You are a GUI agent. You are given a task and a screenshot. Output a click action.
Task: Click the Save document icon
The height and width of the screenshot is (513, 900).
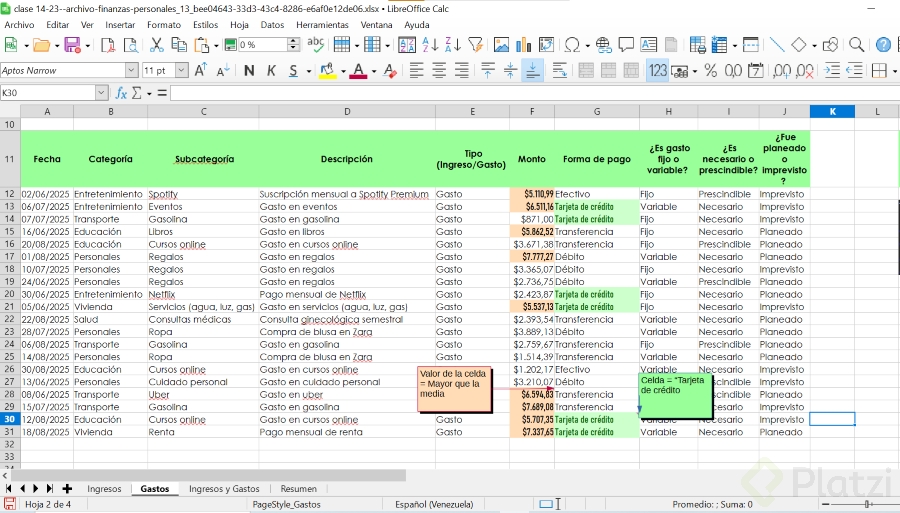pyautogui.click(x=71, y=45)
